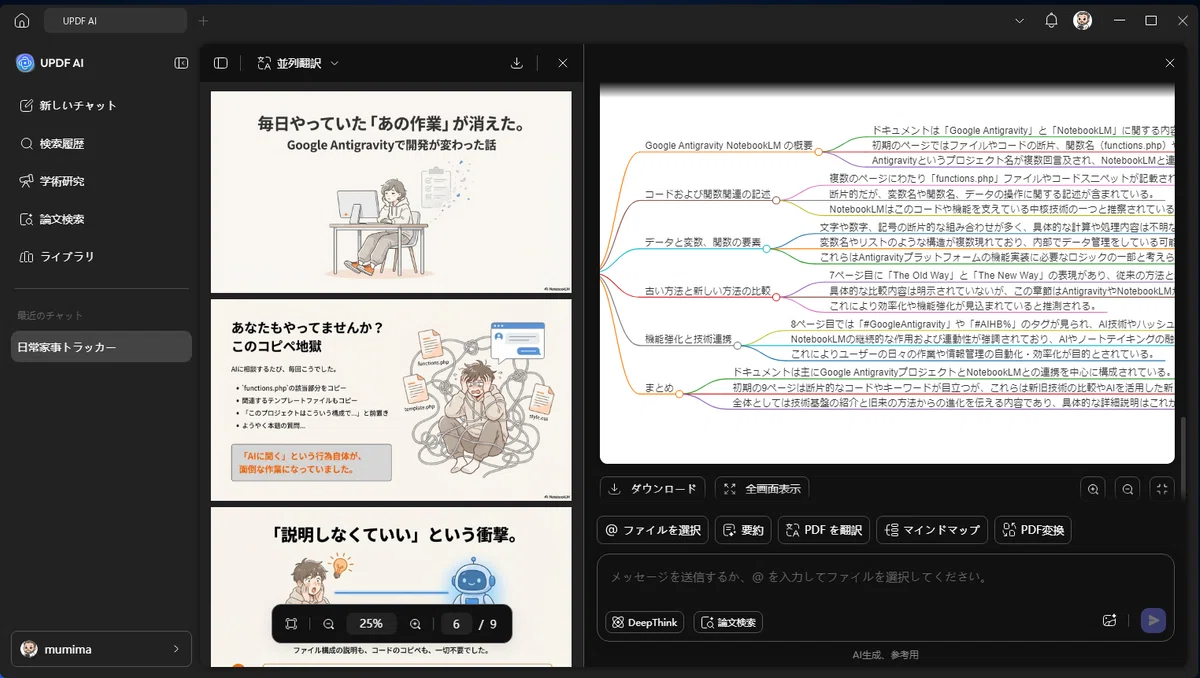Open a new tab with plus button
1200x678 pixels.
(x=203, y=20)
